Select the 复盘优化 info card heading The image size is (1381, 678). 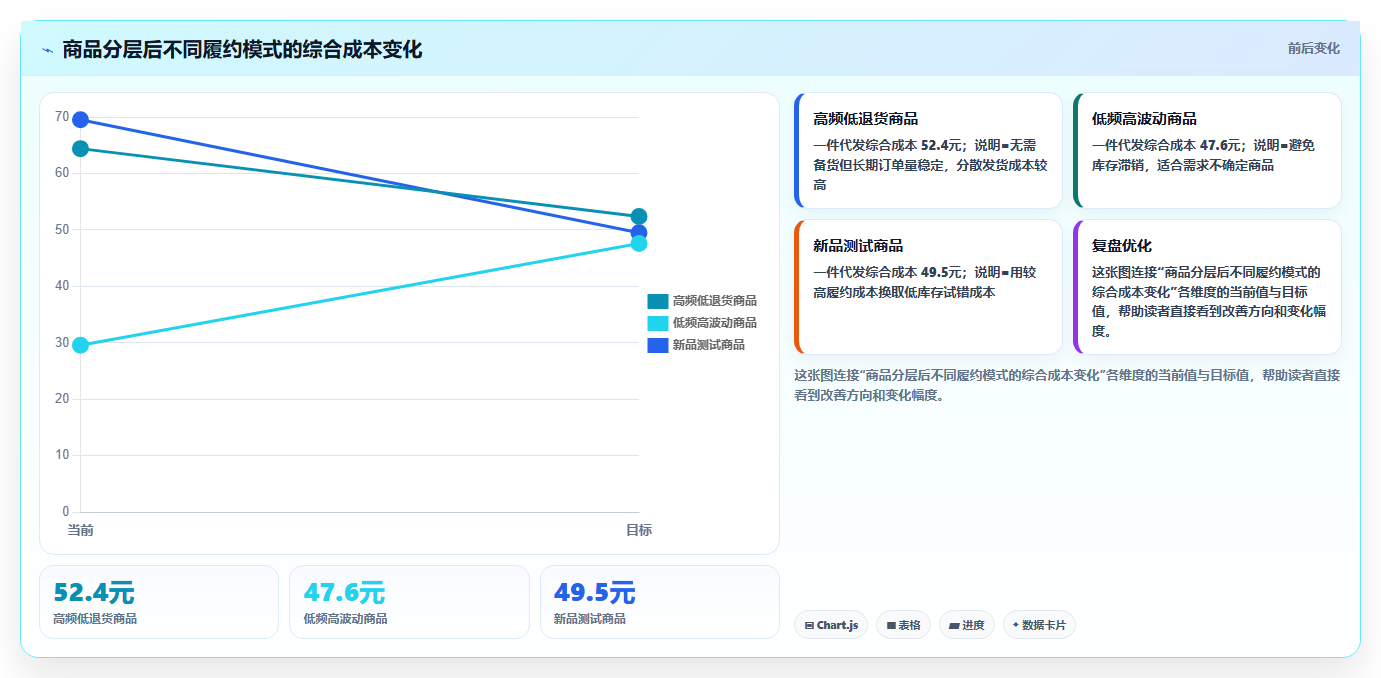1122,246
